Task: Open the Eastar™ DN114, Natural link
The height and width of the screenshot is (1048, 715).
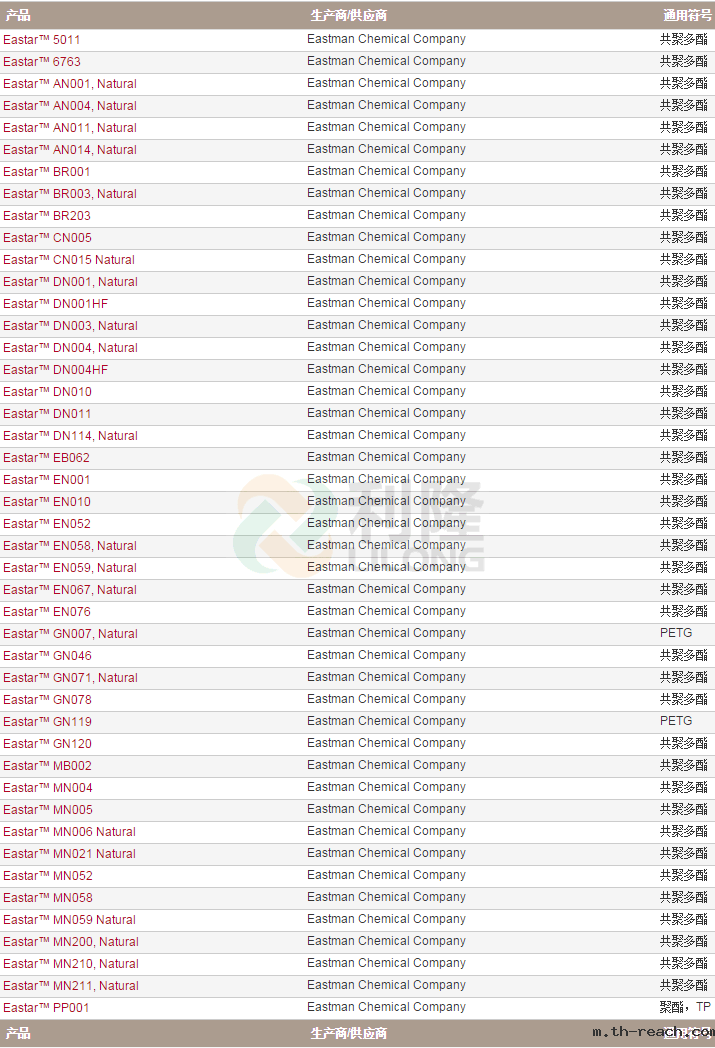Action: tap(70, 436)
